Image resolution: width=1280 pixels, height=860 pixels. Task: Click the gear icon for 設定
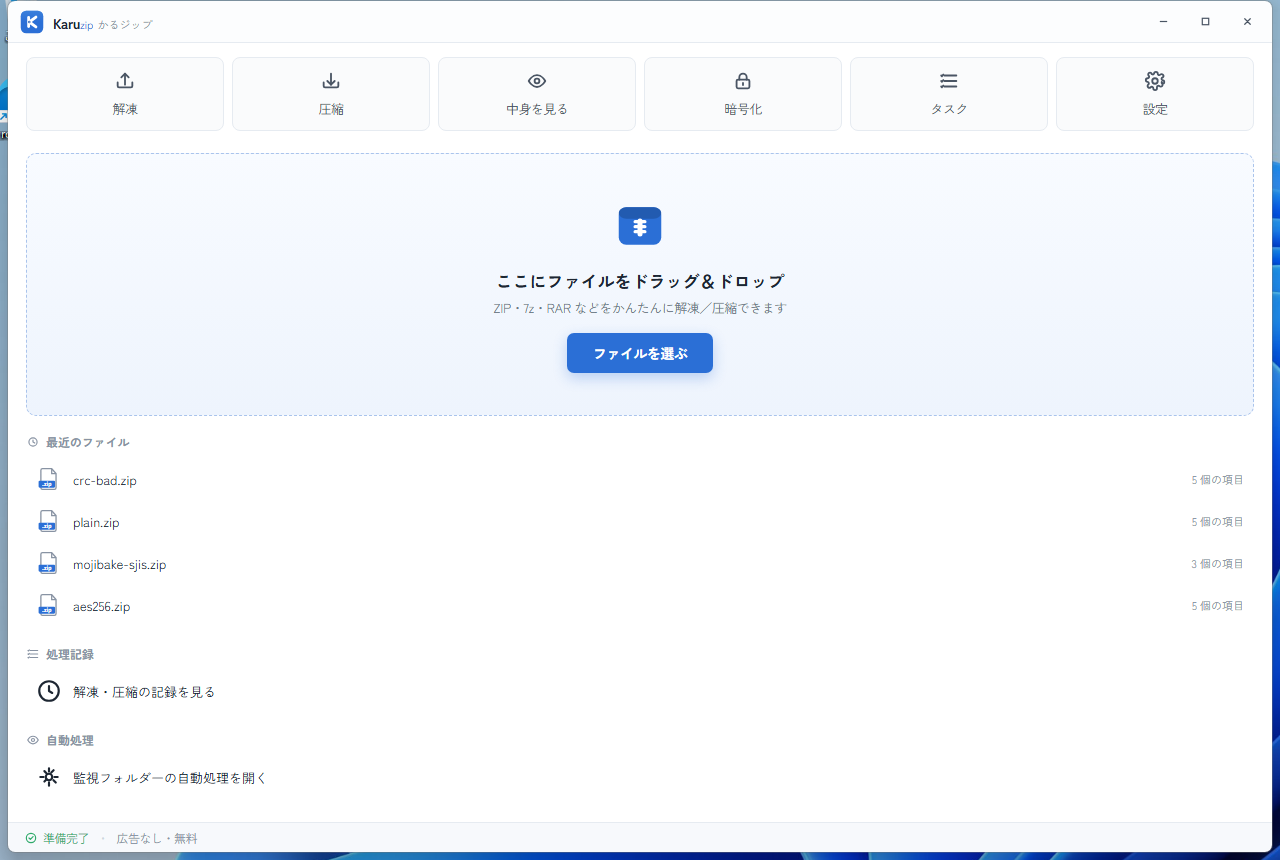tap(1155, 81)
